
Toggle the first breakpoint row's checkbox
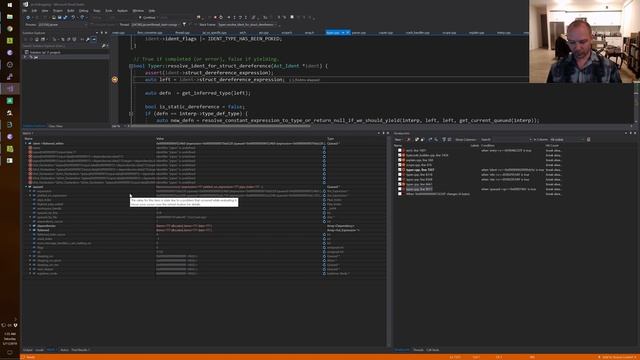tap(400, 150)
